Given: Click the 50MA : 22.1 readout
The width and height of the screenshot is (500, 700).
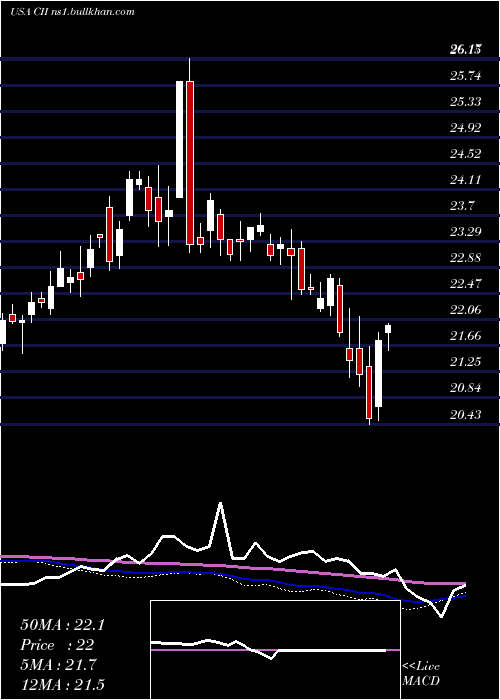Looking at the screenshot, I should click(62, 625).
